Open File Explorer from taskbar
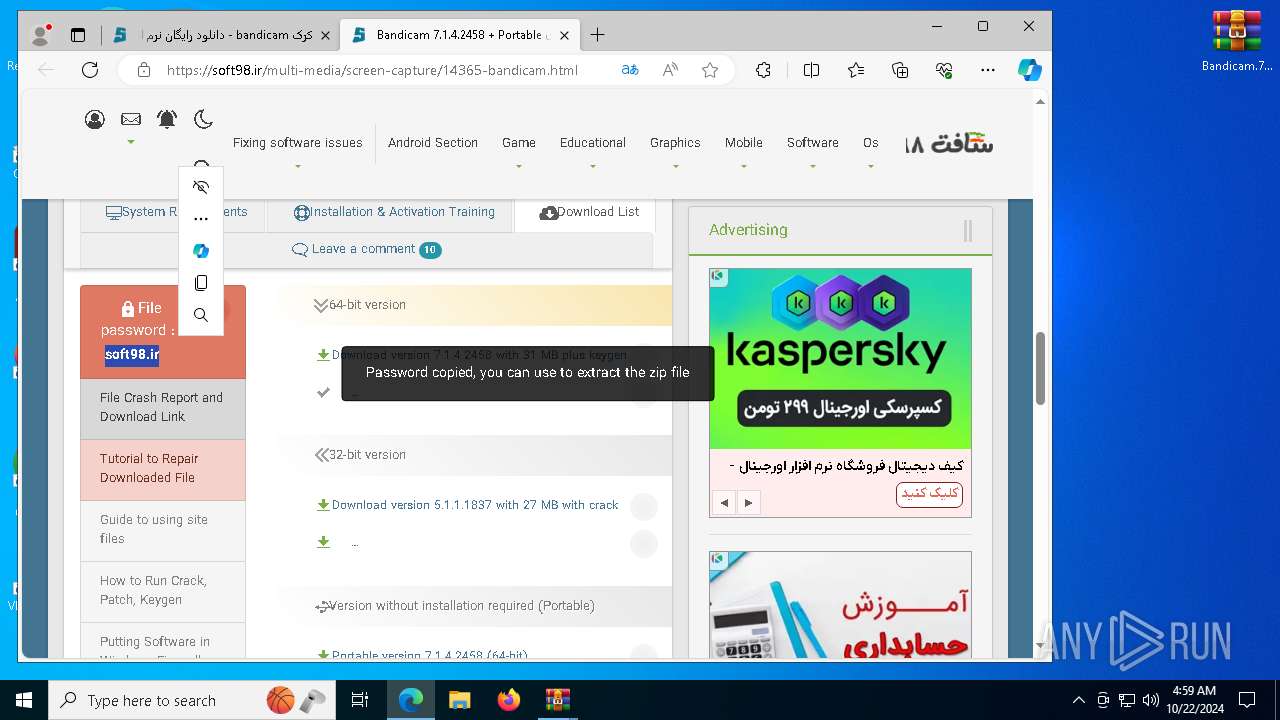The image size is (1280, 720). 459,700
